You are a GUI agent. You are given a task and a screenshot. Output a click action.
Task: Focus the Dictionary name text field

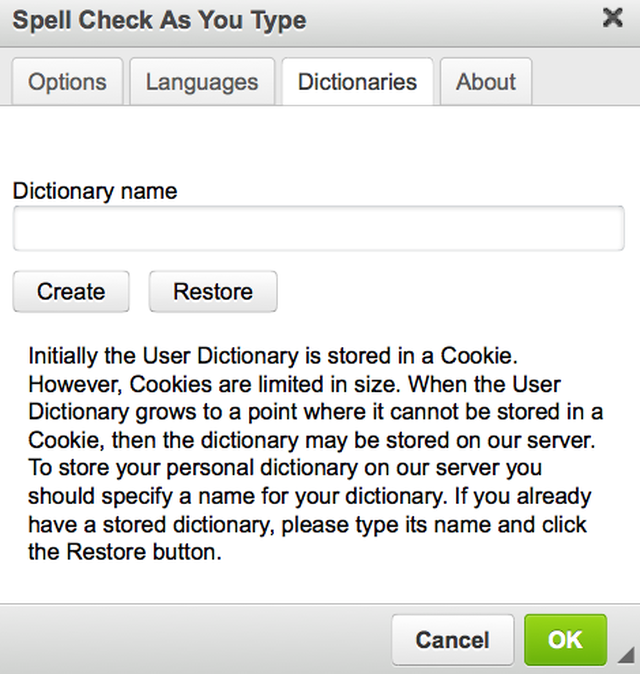tap(318, 229)
